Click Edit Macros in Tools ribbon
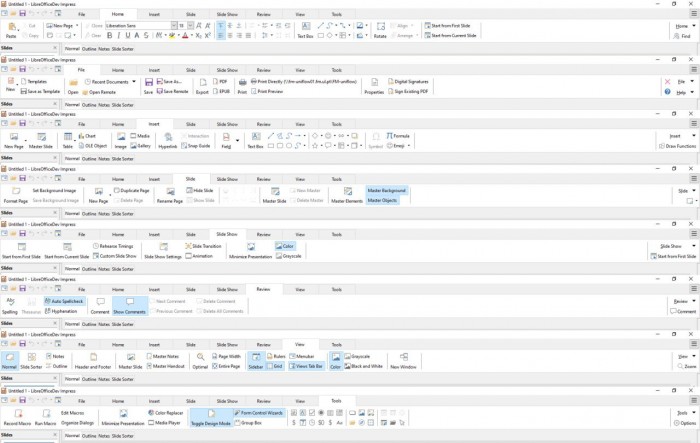Image resolution: width=700 pixels, height=443 pixels. [x=72, y=413]
